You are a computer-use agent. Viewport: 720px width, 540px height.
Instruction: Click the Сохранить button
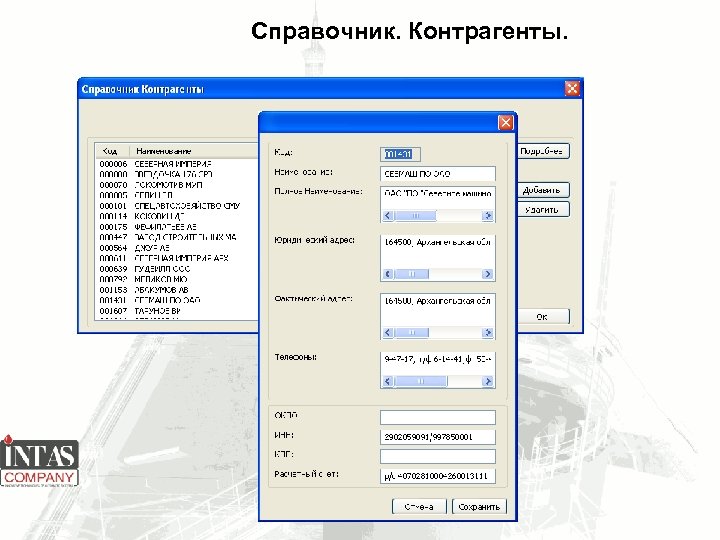[479, 506]
